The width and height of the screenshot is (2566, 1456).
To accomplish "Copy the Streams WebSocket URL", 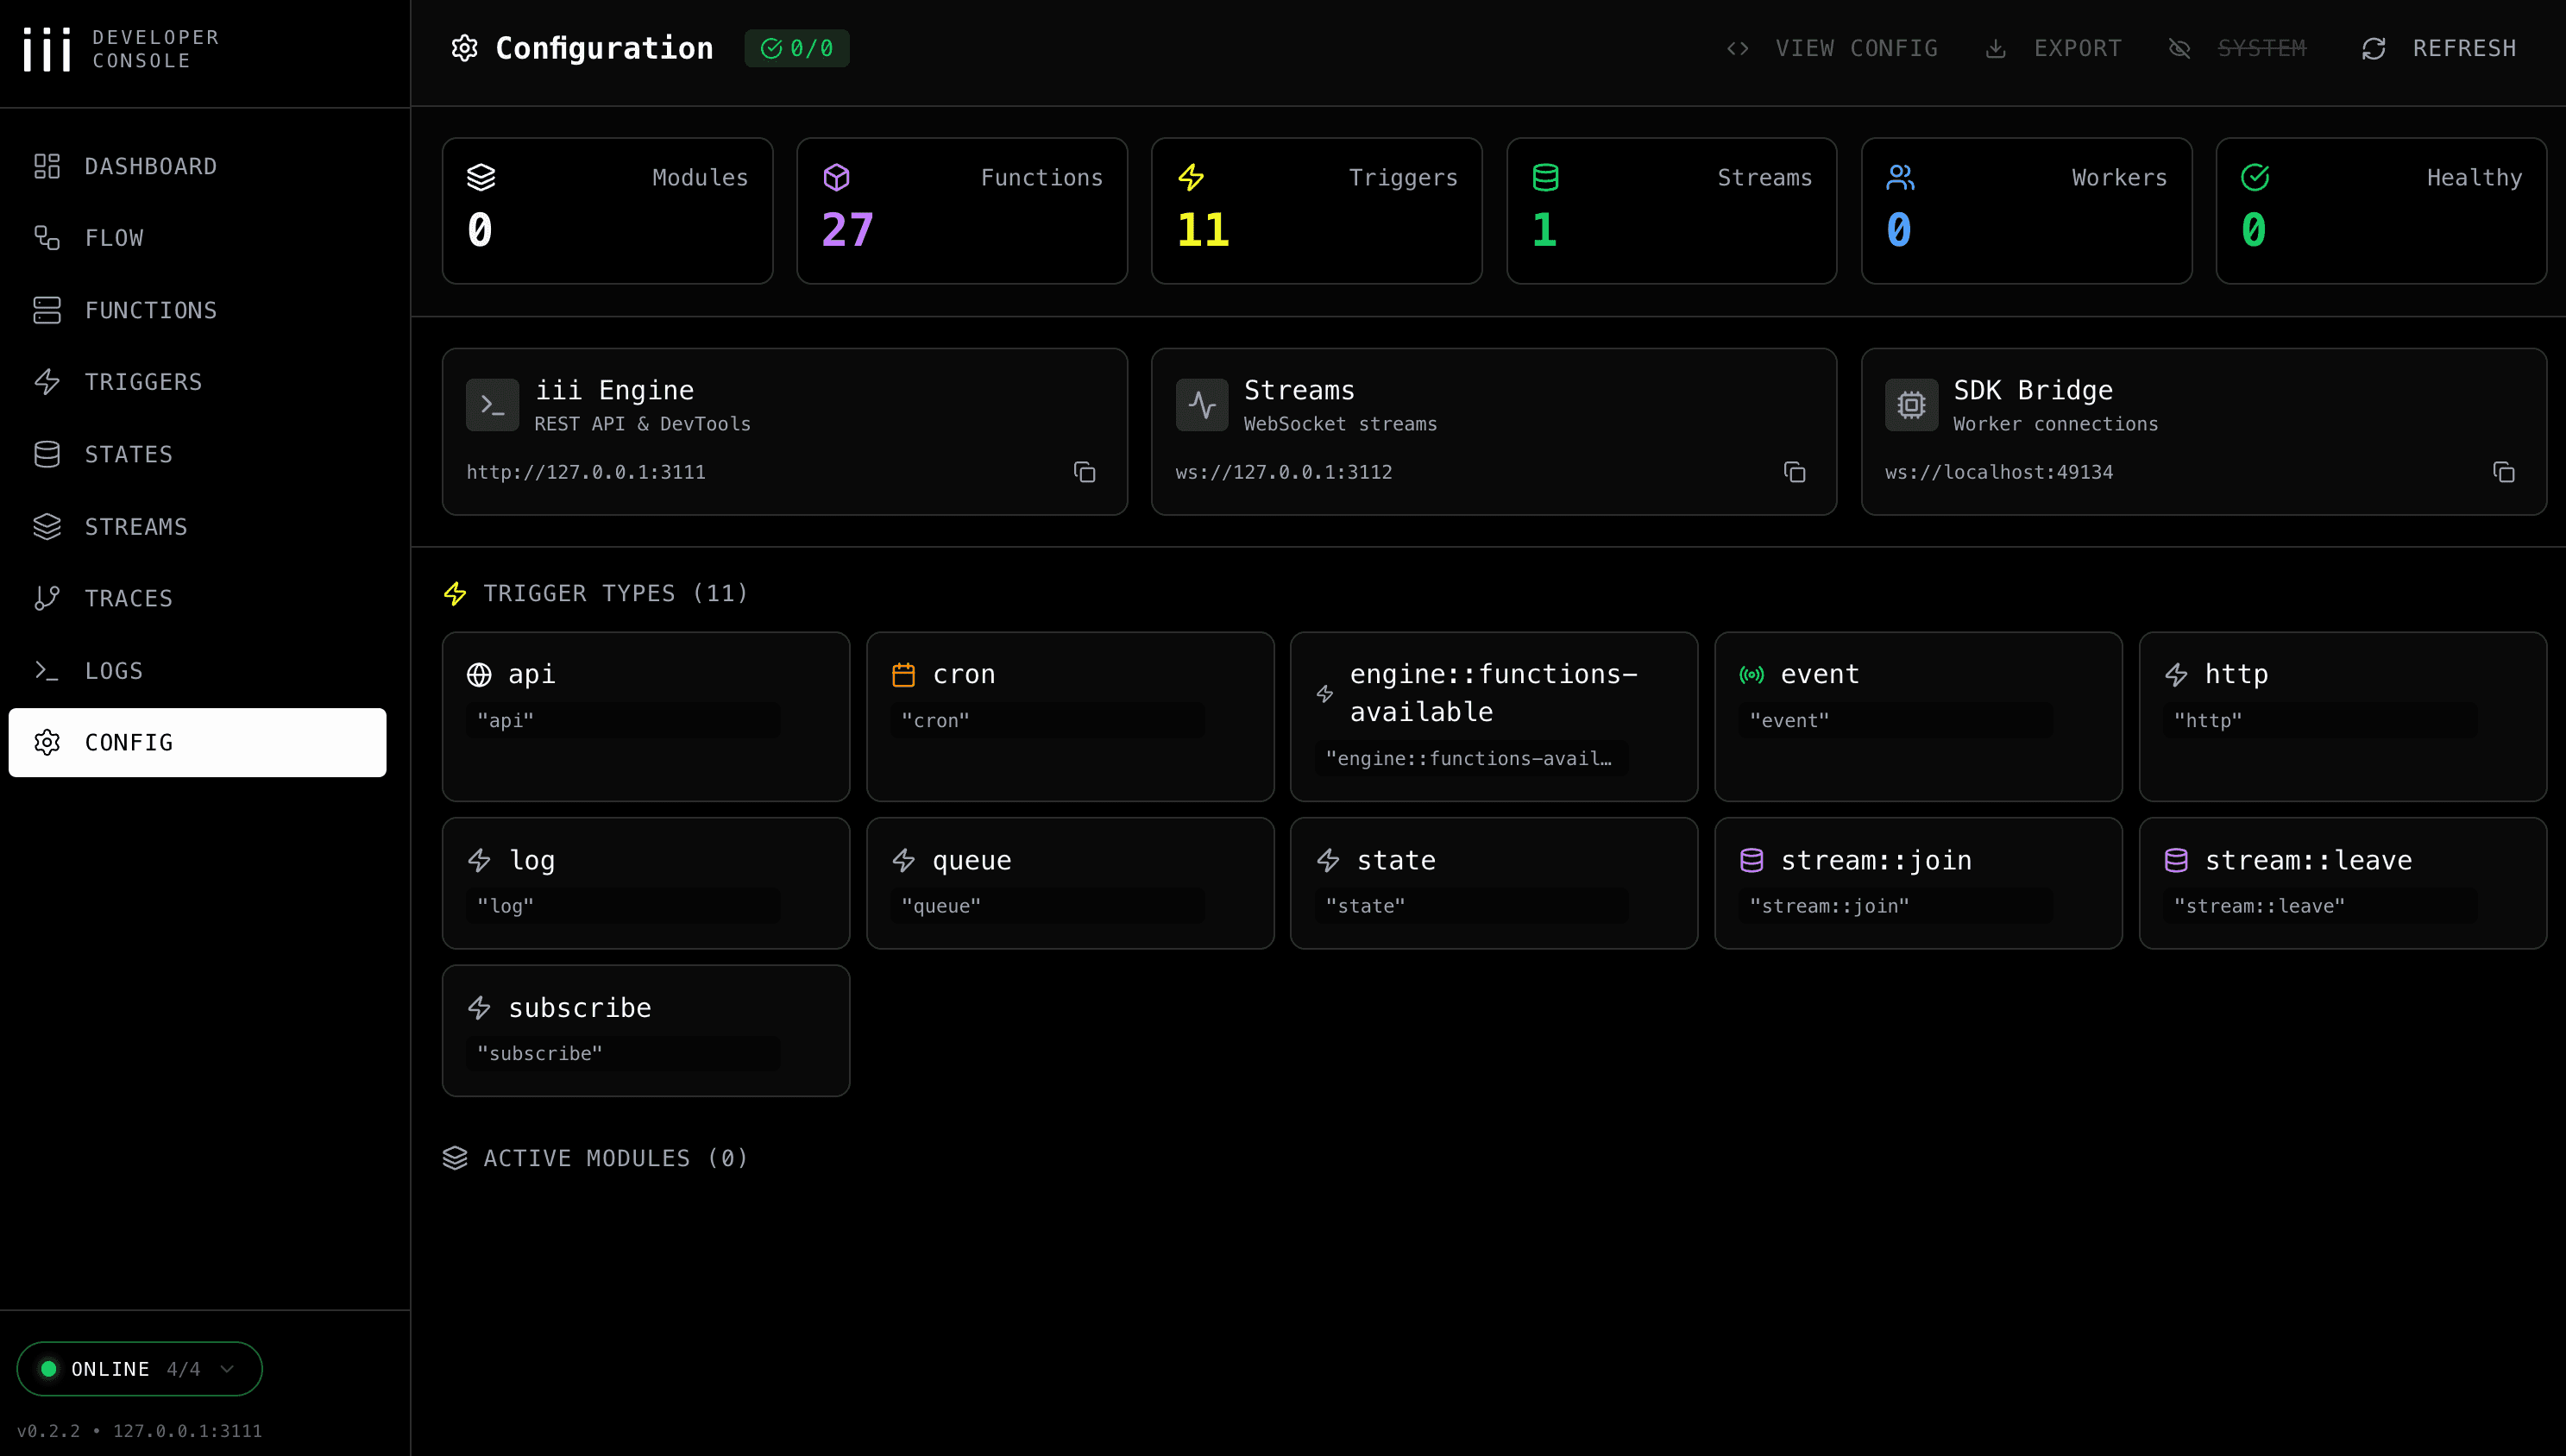I will [1795, 471].
